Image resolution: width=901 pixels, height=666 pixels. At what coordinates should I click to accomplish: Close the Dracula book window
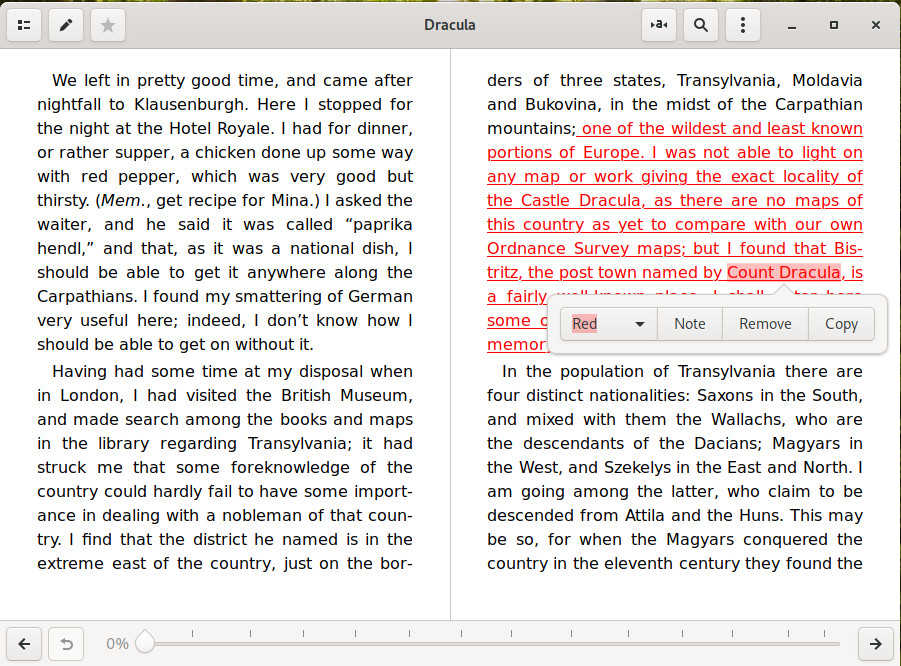tap(875, 25)
